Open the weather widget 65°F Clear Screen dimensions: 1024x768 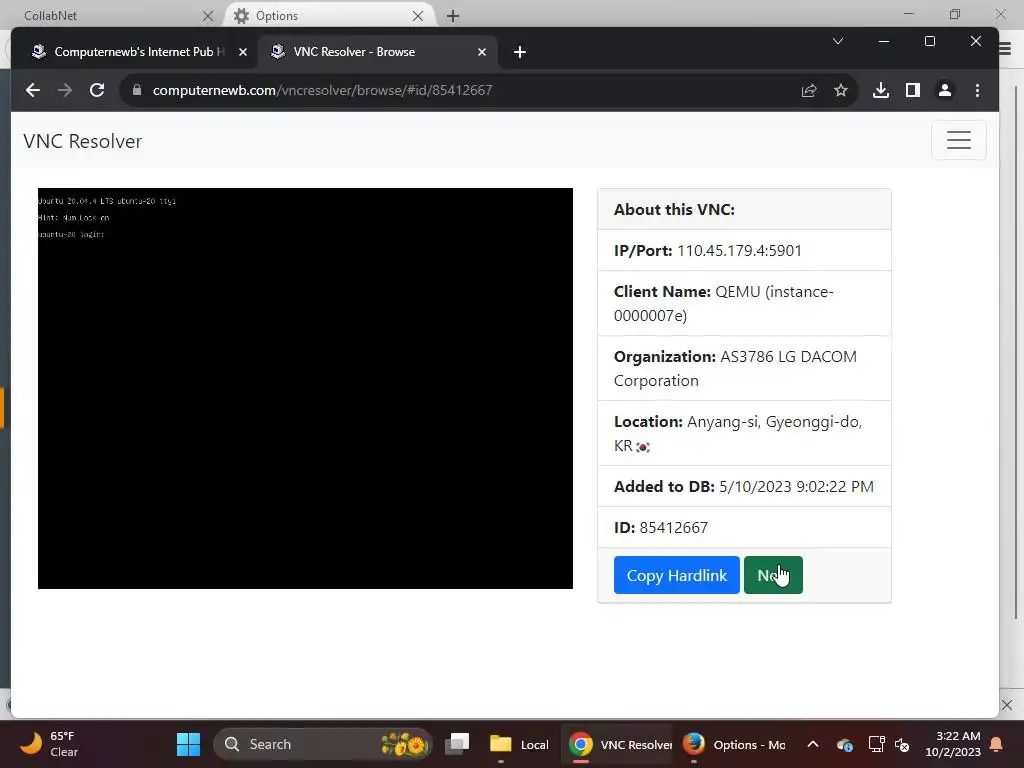tap(49, 744)
